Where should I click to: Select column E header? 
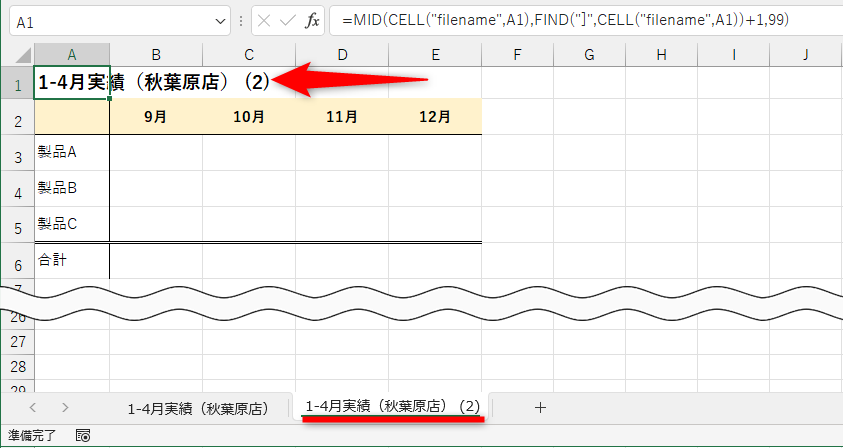pos(435,54)
